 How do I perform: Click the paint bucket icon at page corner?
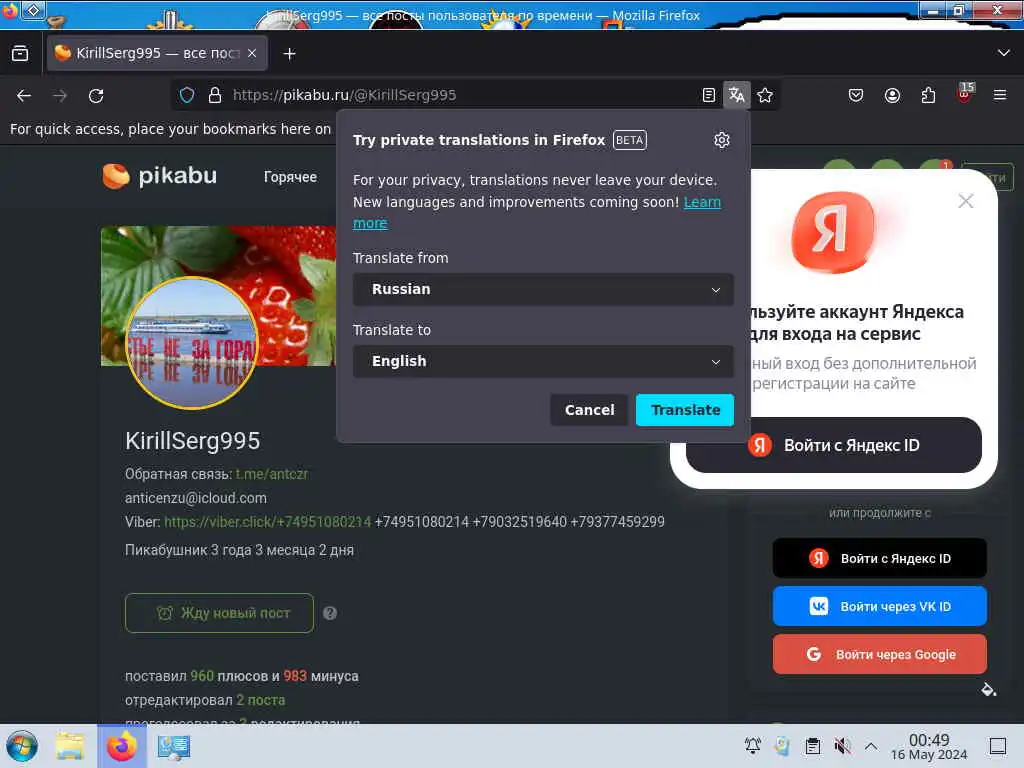point(989,690)
